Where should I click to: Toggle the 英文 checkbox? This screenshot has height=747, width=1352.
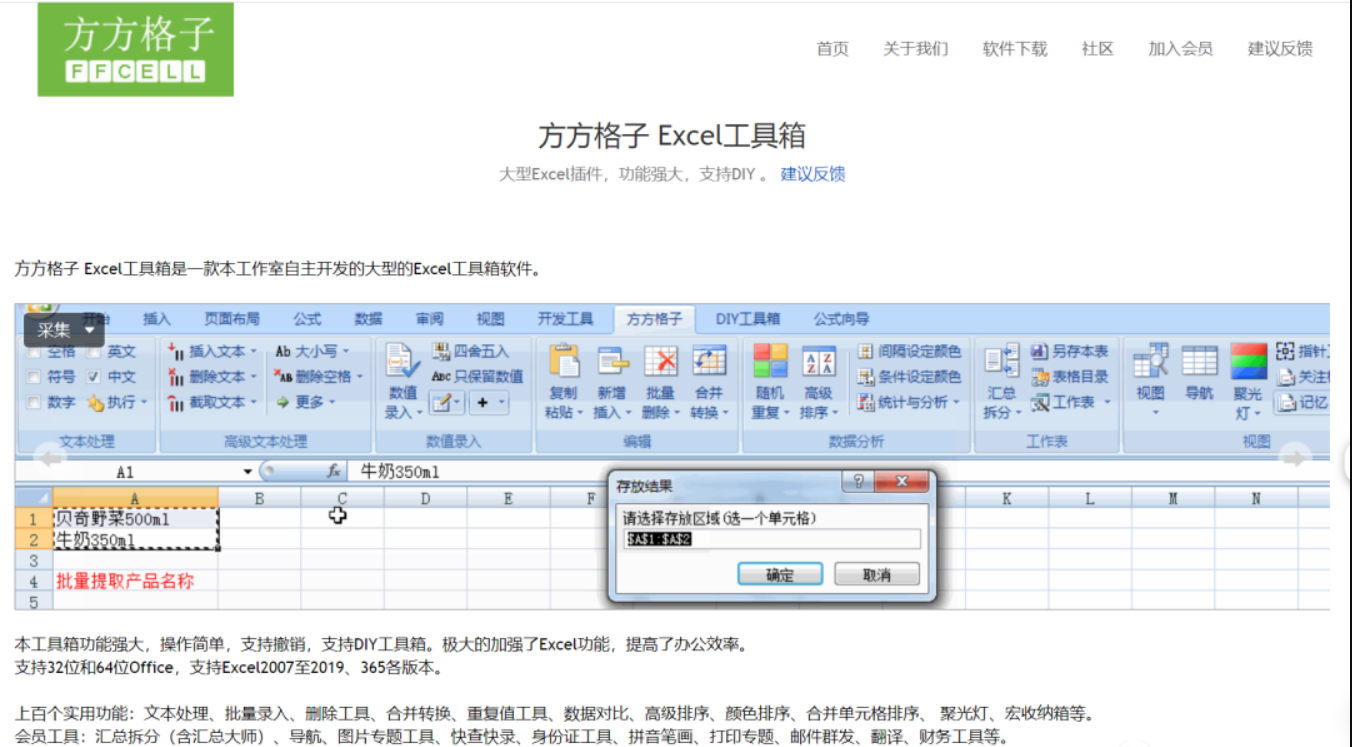click(x=93, y=352)
